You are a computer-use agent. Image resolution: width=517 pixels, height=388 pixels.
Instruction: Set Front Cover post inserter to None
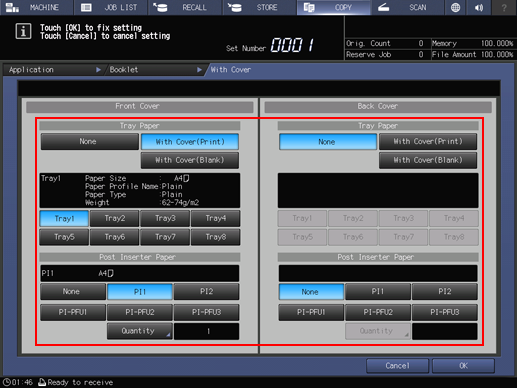[73, 292]
